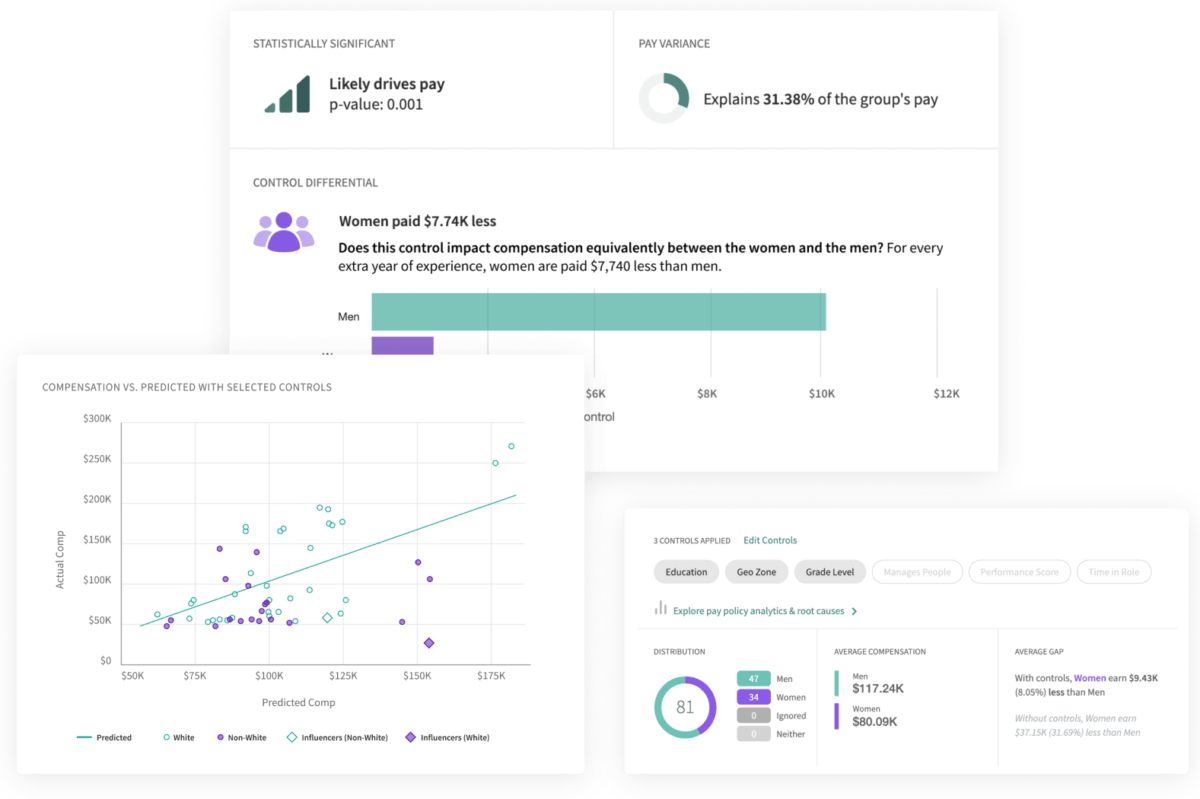This screenshot has height=799, width=1200.
Task: Enable the Time in Role control
Action: tap(1114, 572)
